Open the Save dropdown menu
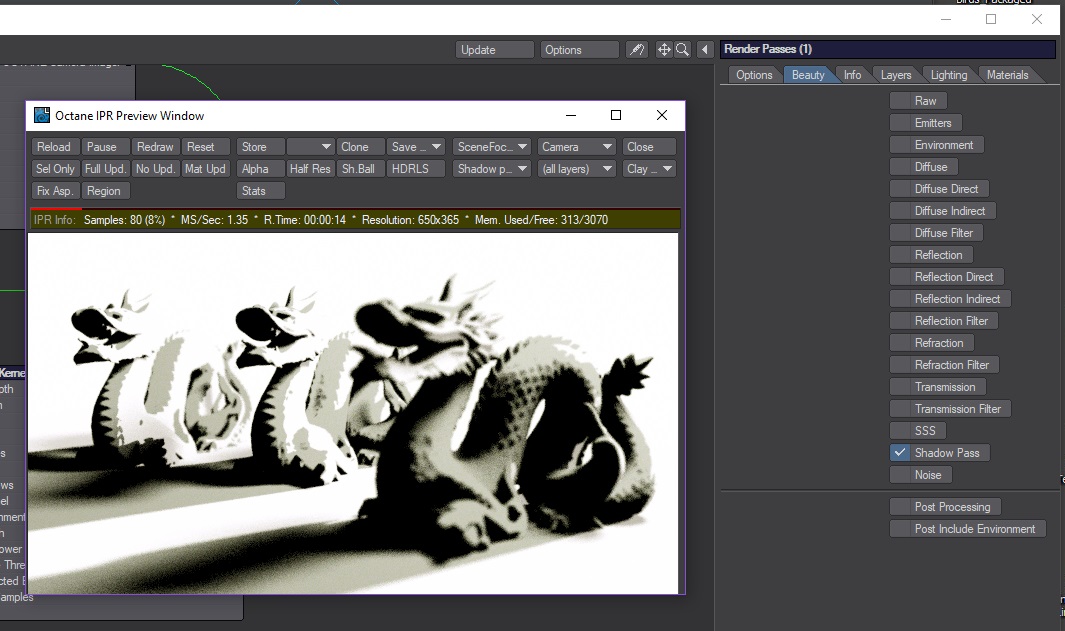Image resolution: width=1065 pixels, height=631 pixels. (415, 147)
